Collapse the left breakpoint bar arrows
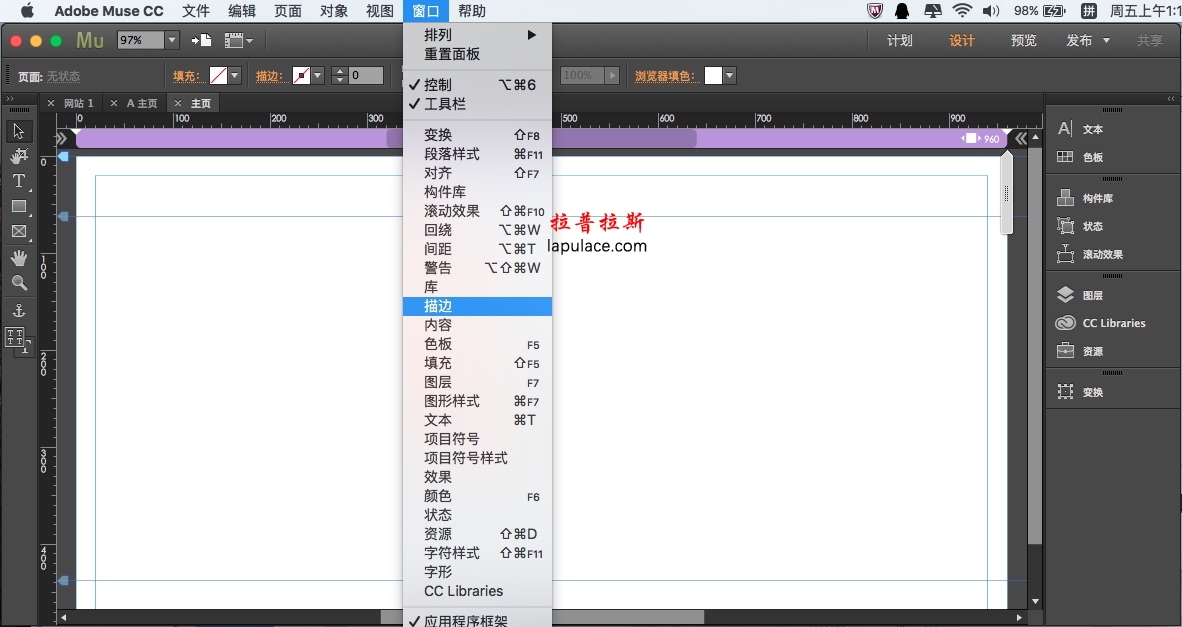This screenshot has height=627, width=1182. [62, 139]
